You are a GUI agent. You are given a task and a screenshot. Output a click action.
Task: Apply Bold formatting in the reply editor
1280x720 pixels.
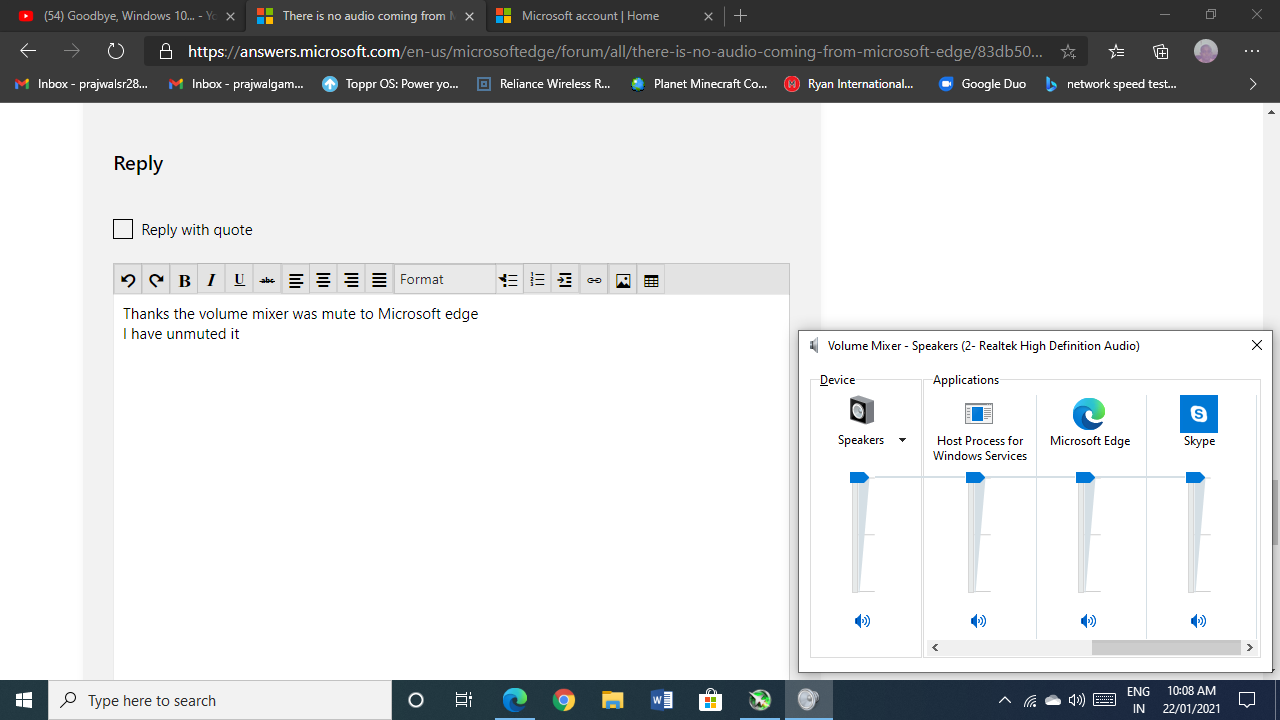pyautogui.click(x=184, y=280)
